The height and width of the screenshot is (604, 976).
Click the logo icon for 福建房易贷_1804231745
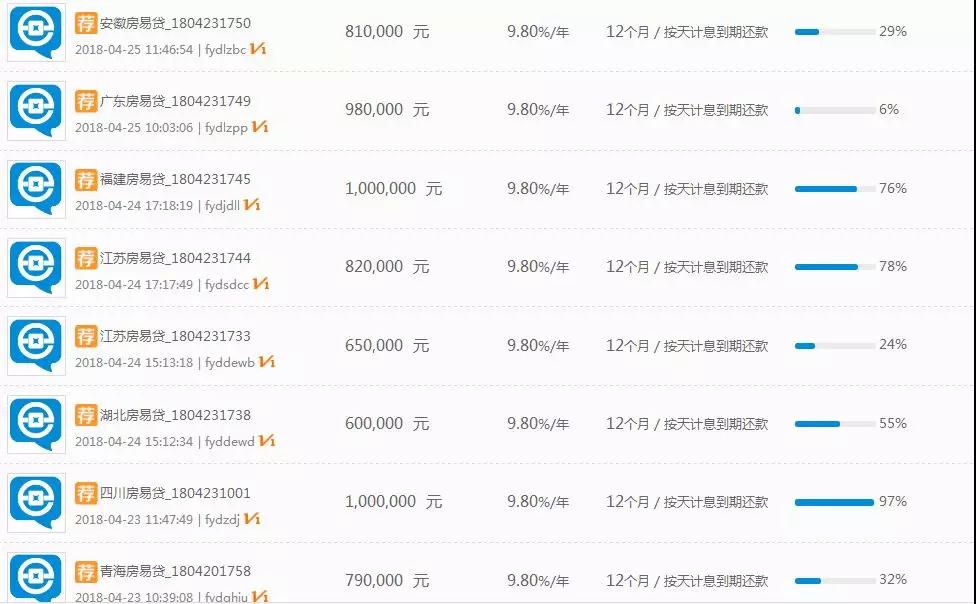click(x=36, y=189)
